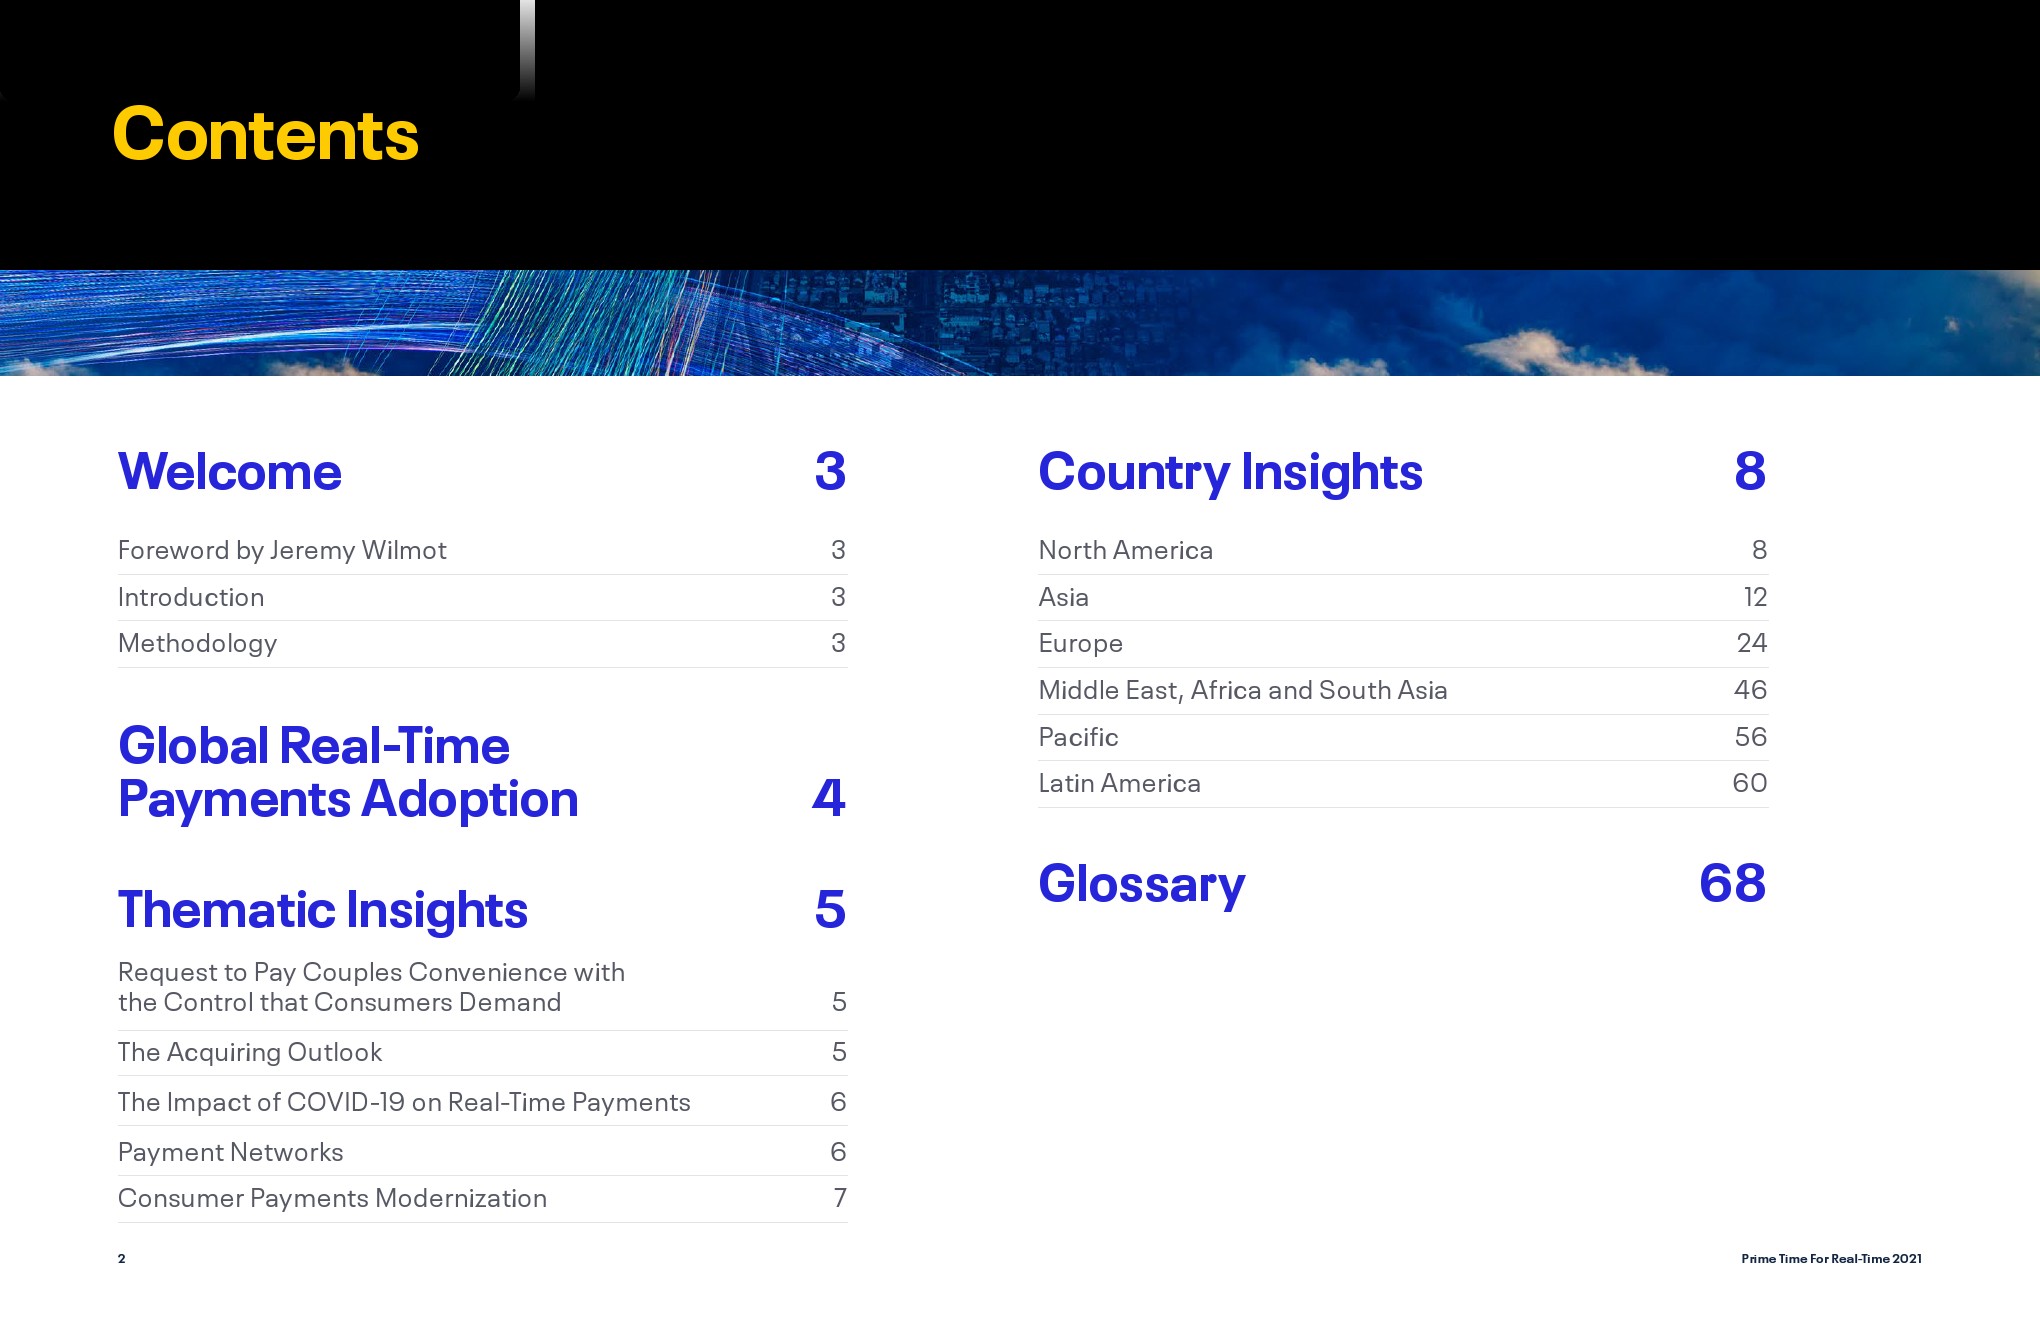The image size is (2040, 1320).
Task: Go to Payment Networks entry
Action: 230,1152
